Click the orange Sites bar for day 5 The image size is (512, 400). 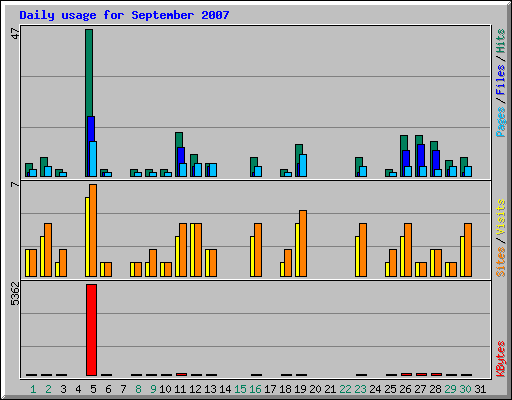93,230
